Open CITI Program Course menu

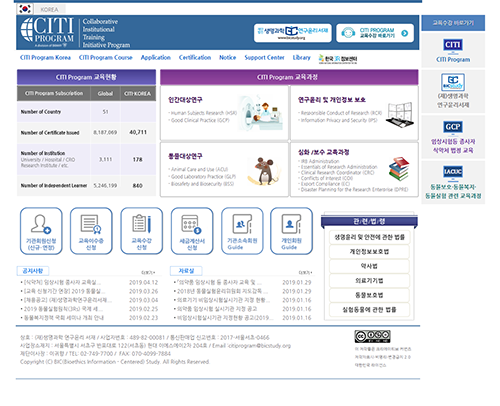(106, 57)
